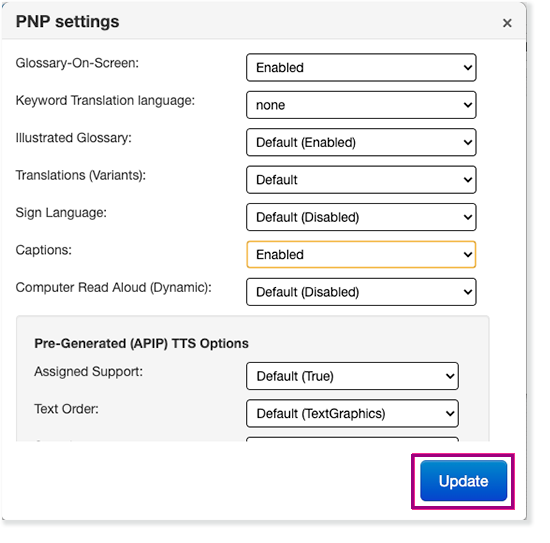The image size is (550, 543).
Task: Click the partially visible dropdown below Text Order
Action: coord(352,439)
